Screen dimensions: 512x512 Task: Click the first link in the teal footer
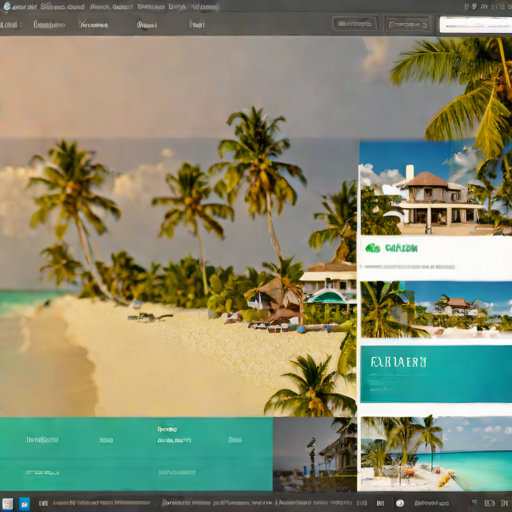(42, 440)
